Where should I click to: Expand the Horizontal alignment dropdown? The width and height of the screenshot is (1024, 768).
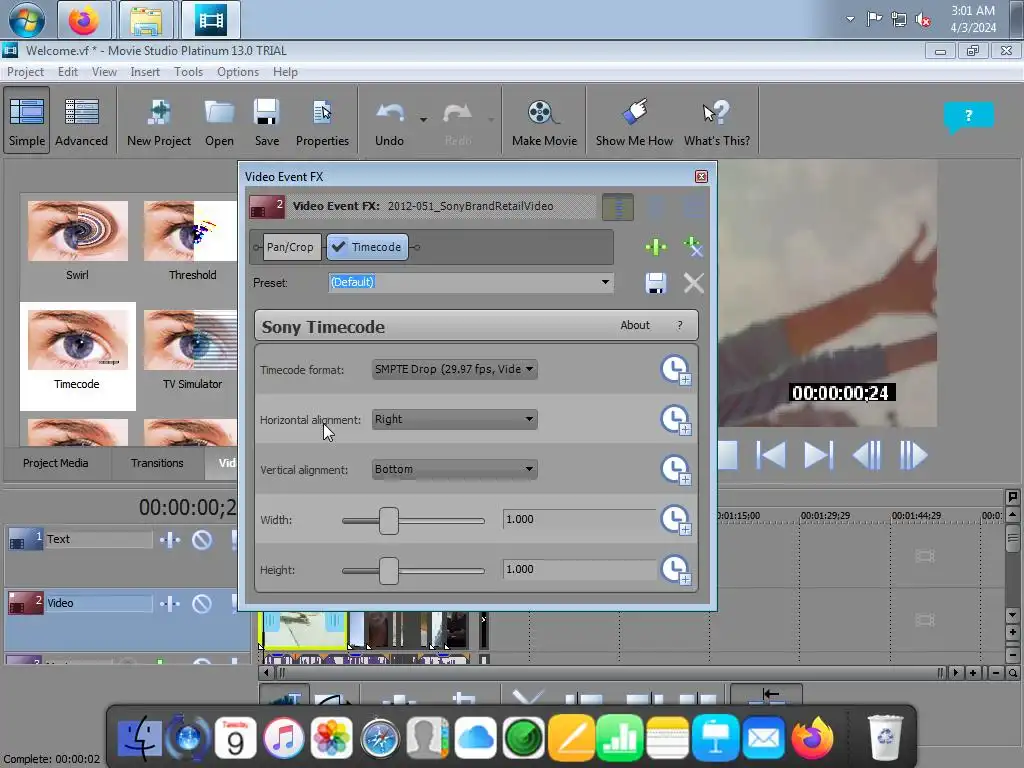click(x=455, y=419)
